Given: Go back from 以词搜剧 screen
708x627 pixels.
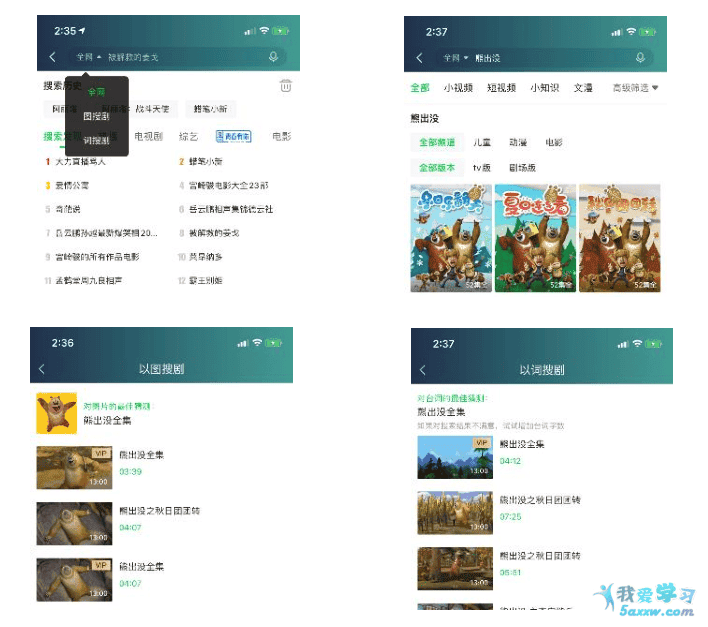Looking at the screenshot, I should pos(423,370).
